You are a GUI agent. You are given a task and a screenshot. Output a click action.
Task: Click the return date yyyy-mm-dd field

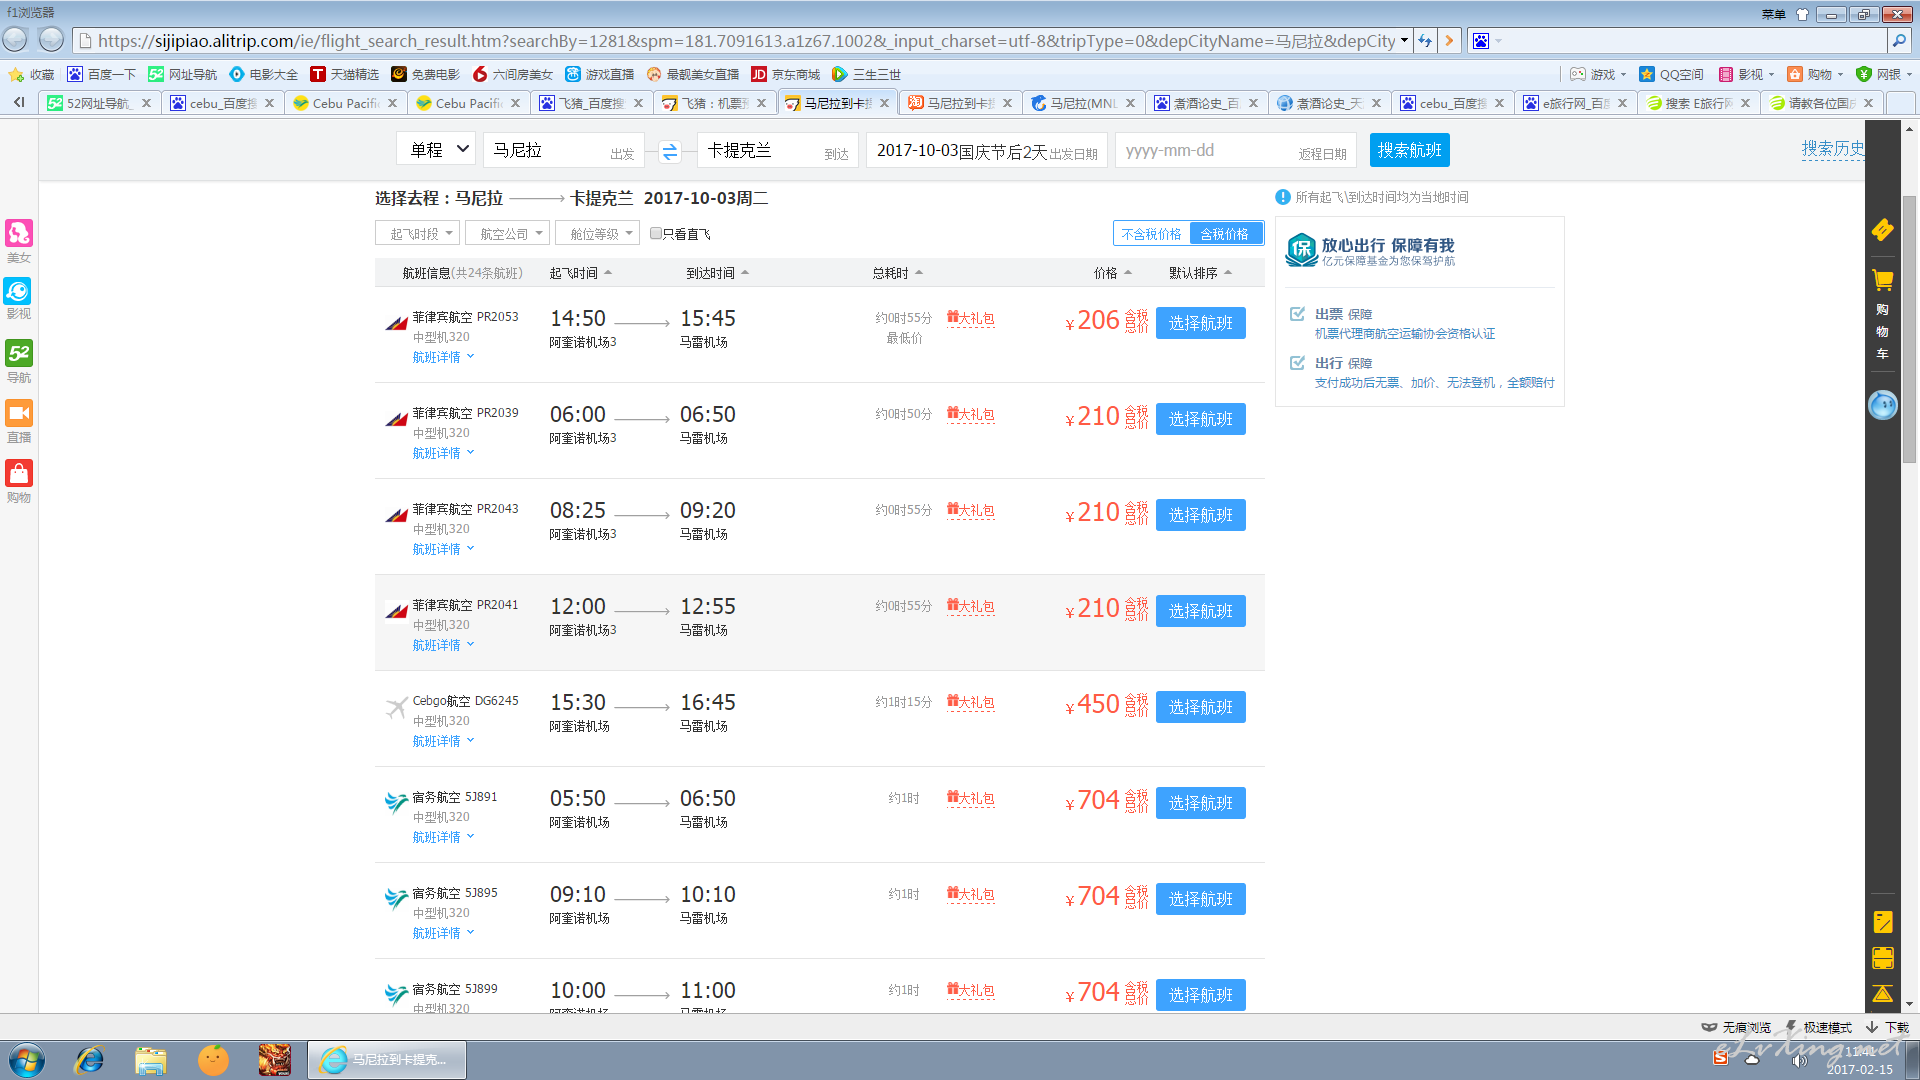[1235, 150]
